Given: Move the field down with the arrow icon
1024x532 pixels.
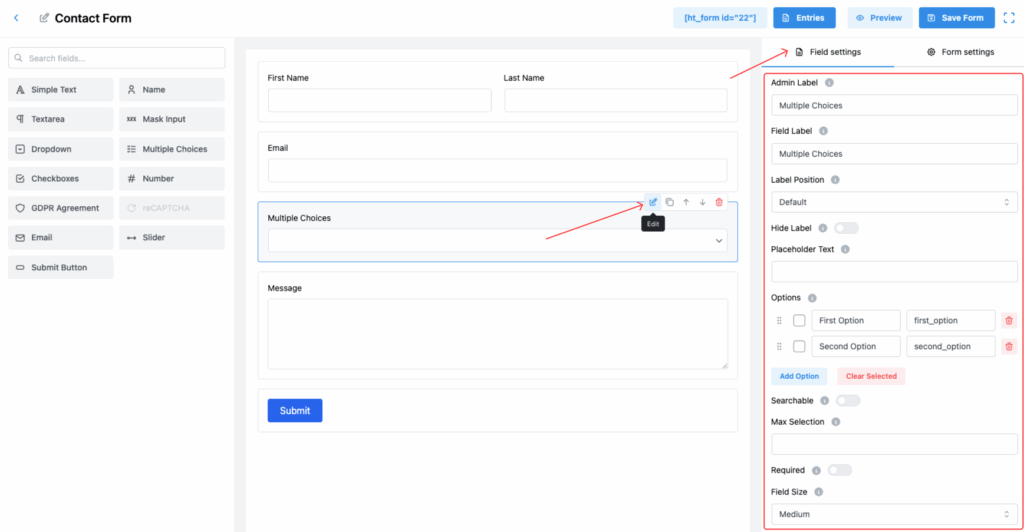Looking at the screenshot, I should pos(702,202).
